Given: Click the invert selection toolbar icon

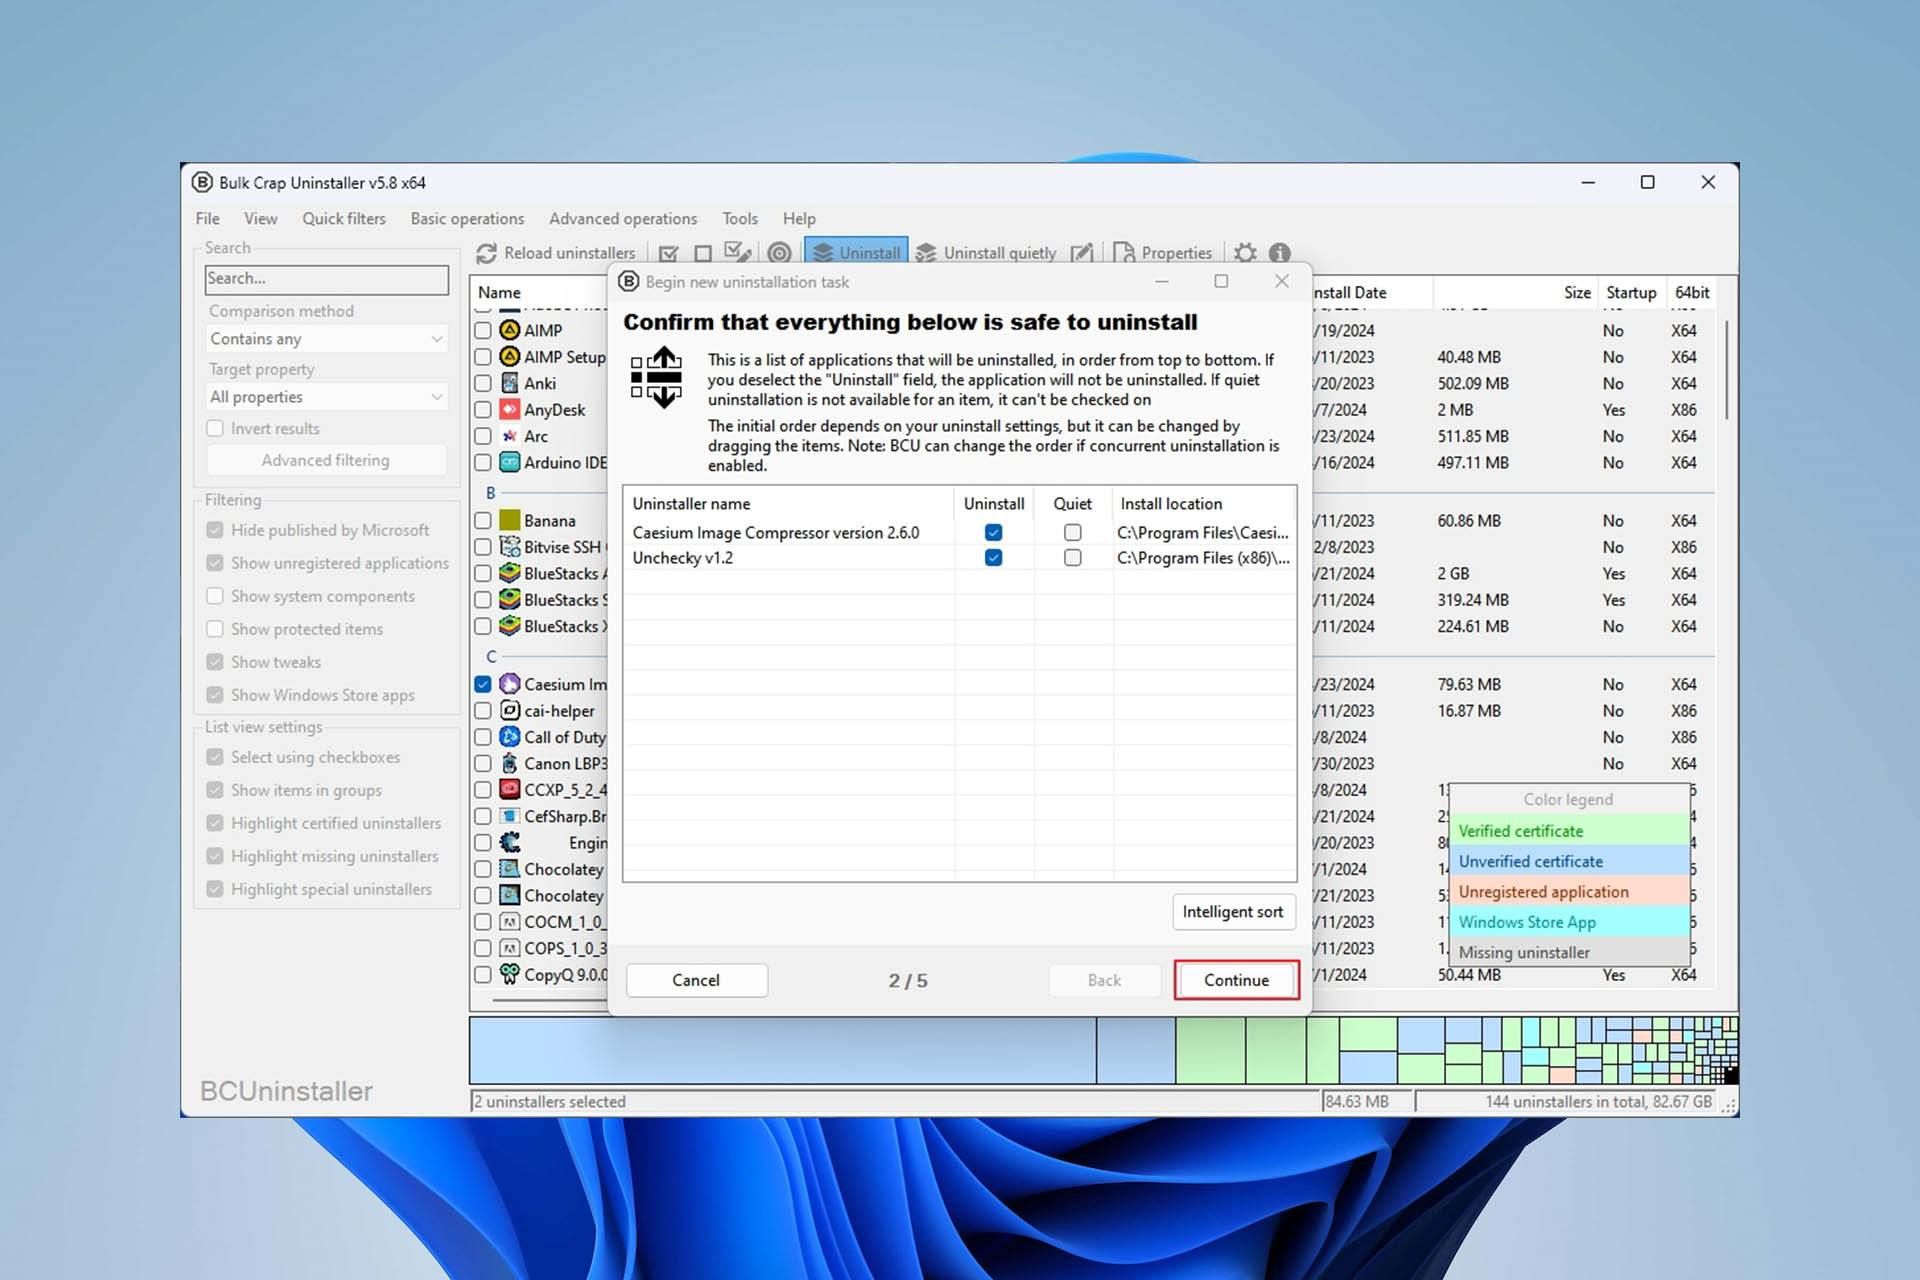Looking at the screenshot, I should tap(737, 253).
